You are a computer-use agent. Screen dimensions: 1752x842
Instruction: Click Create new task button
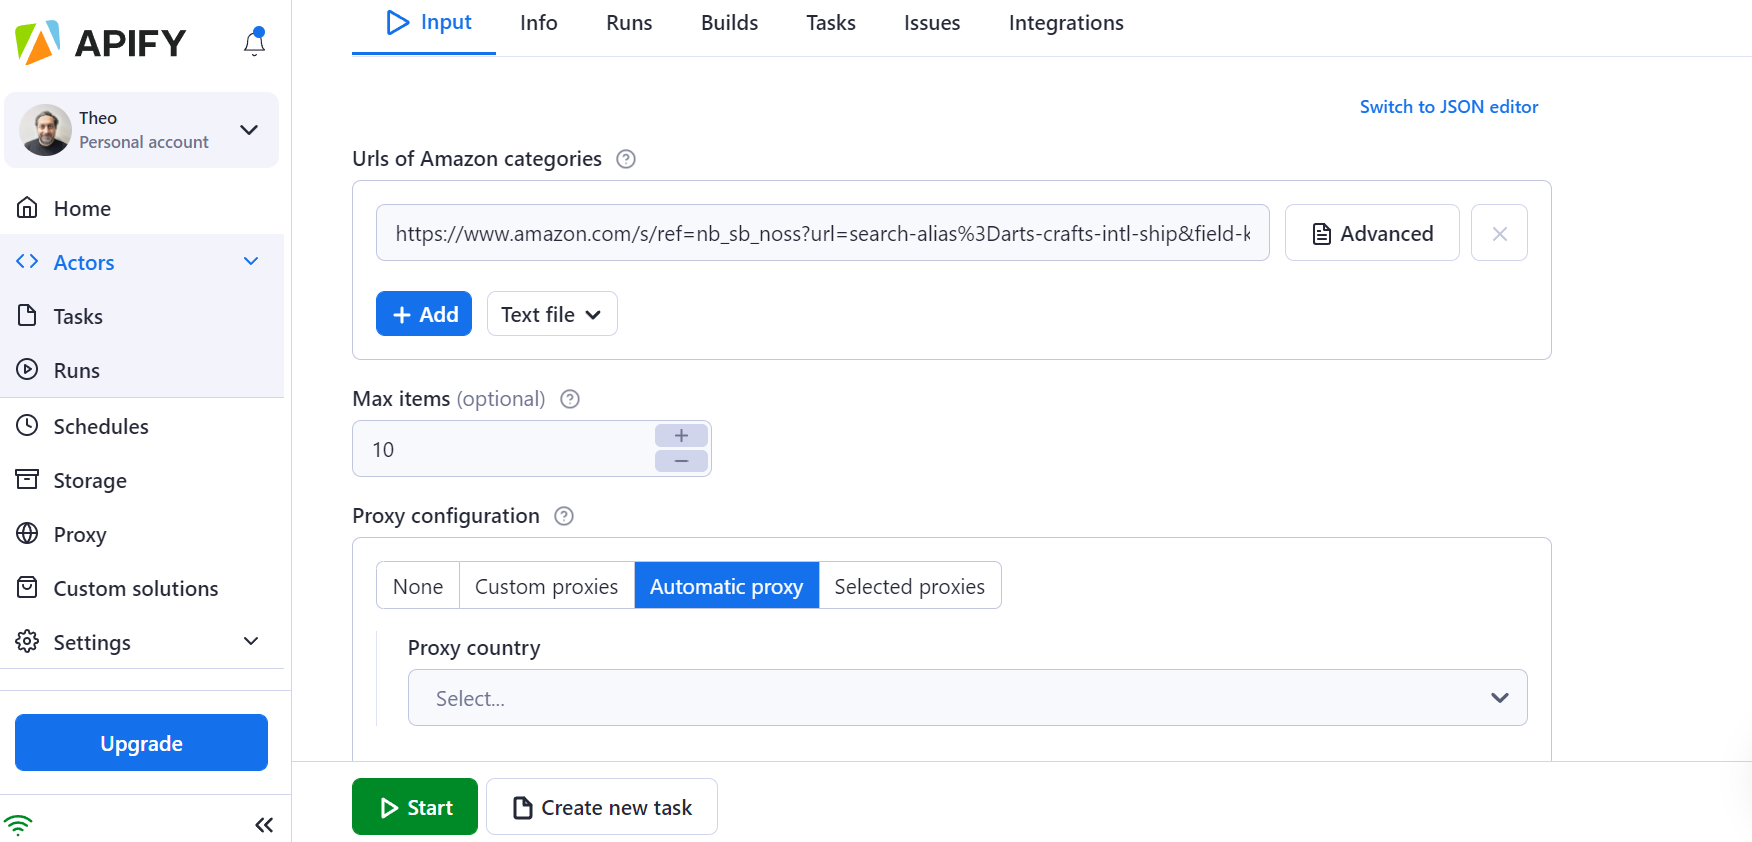602,807
